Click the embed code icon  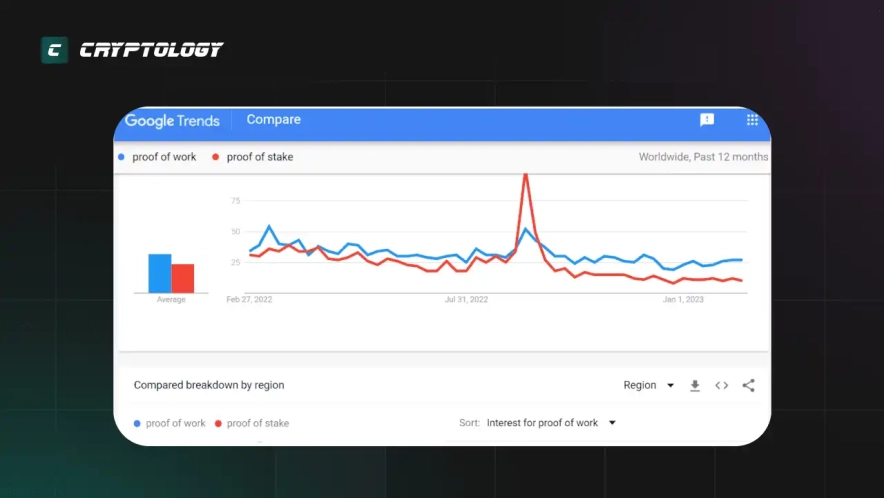721,385
